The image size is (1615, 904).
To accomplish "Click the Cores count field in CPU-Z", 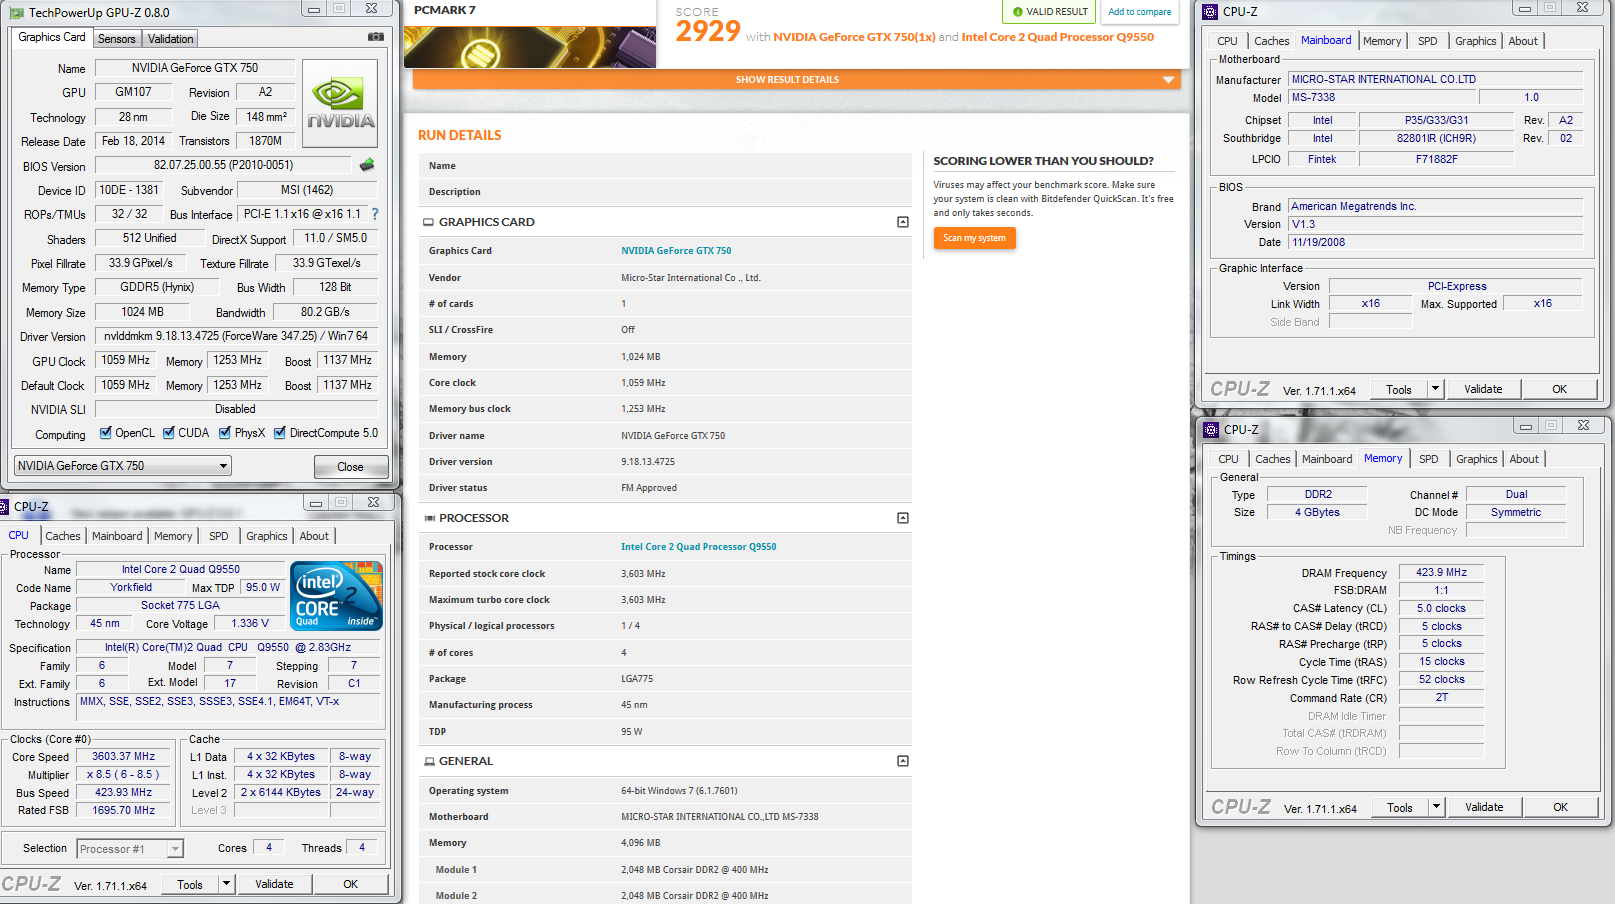I will coord(268,848).
